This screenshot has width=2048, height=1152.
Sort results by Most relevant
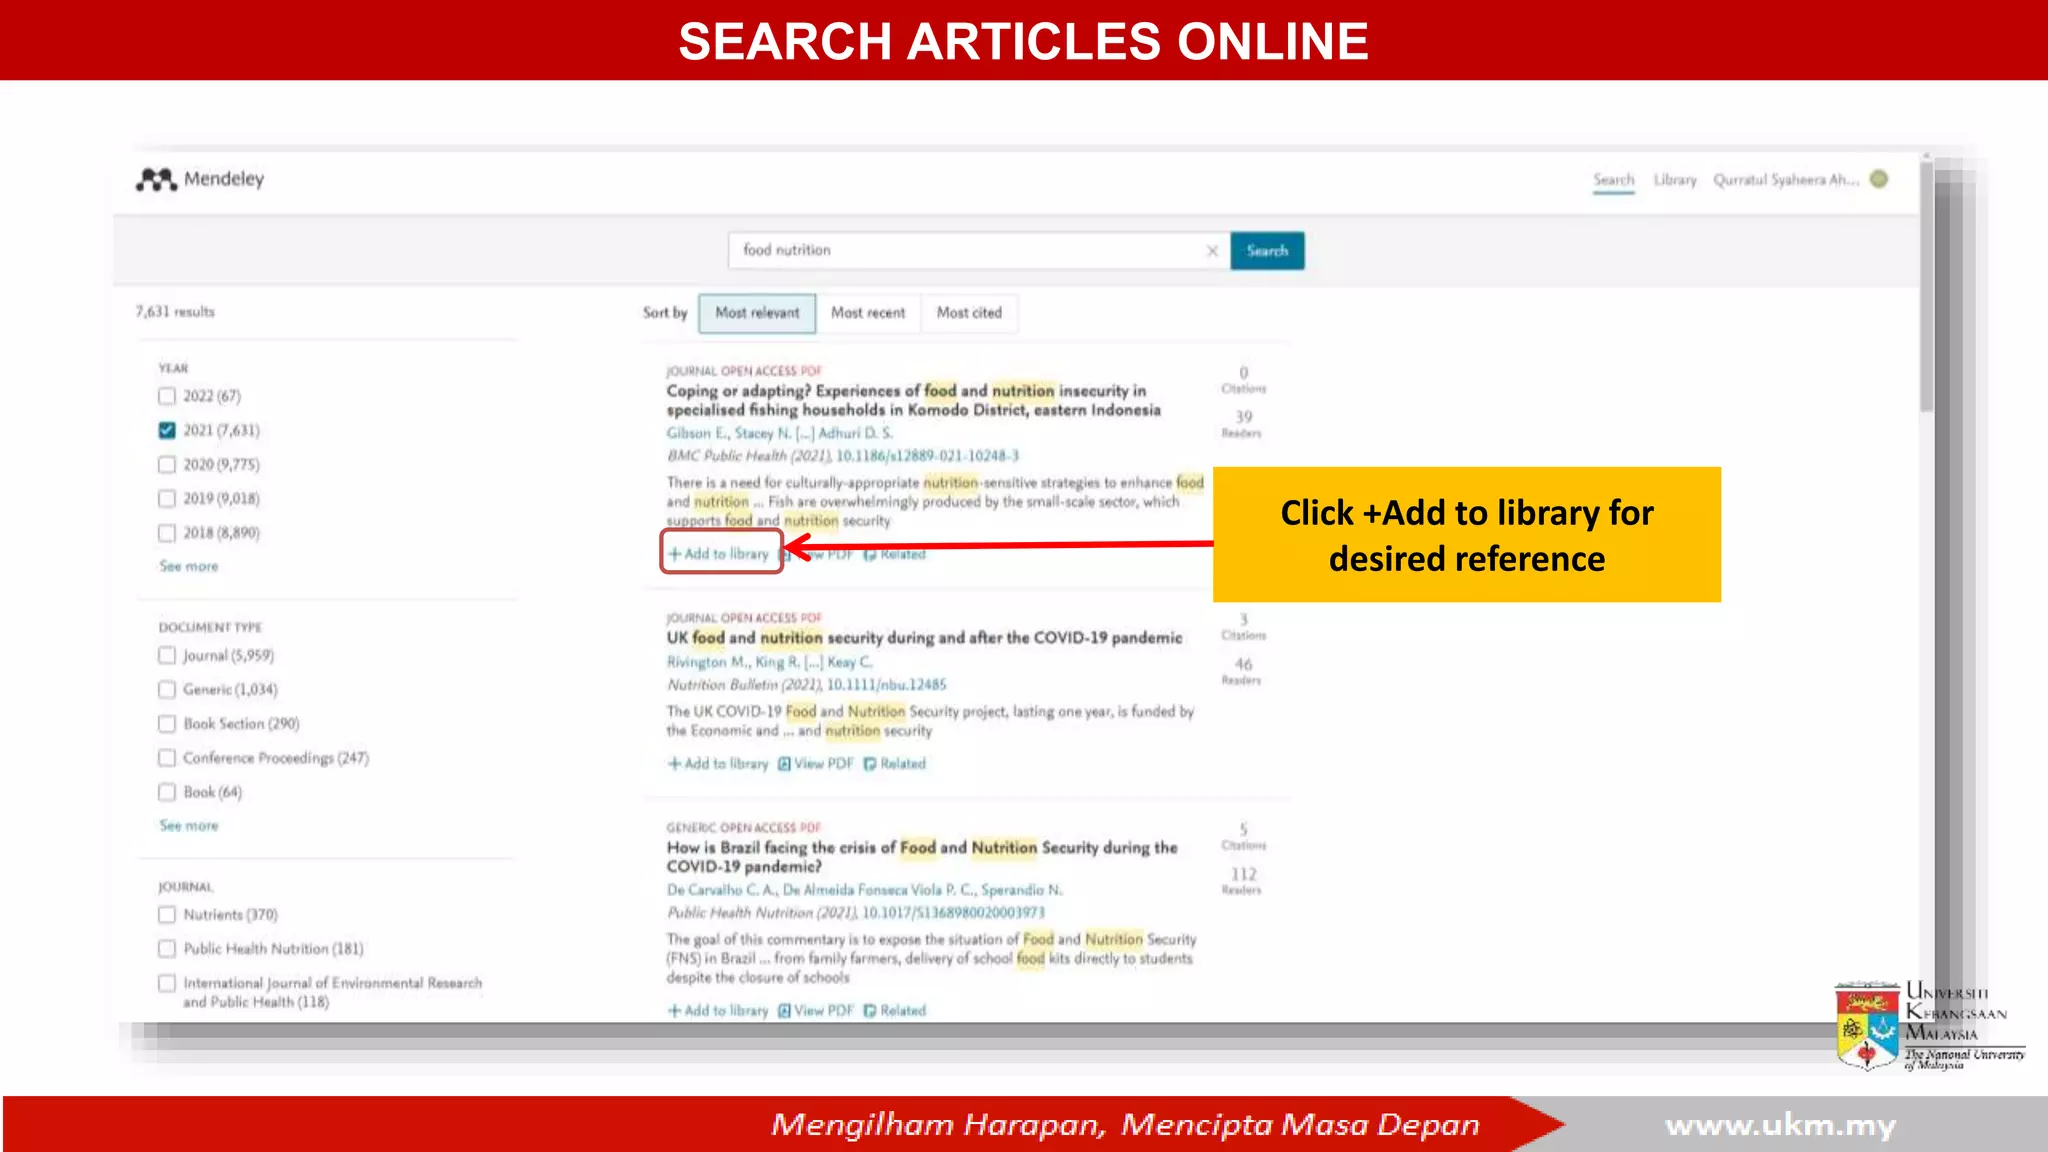click(757, 313)
